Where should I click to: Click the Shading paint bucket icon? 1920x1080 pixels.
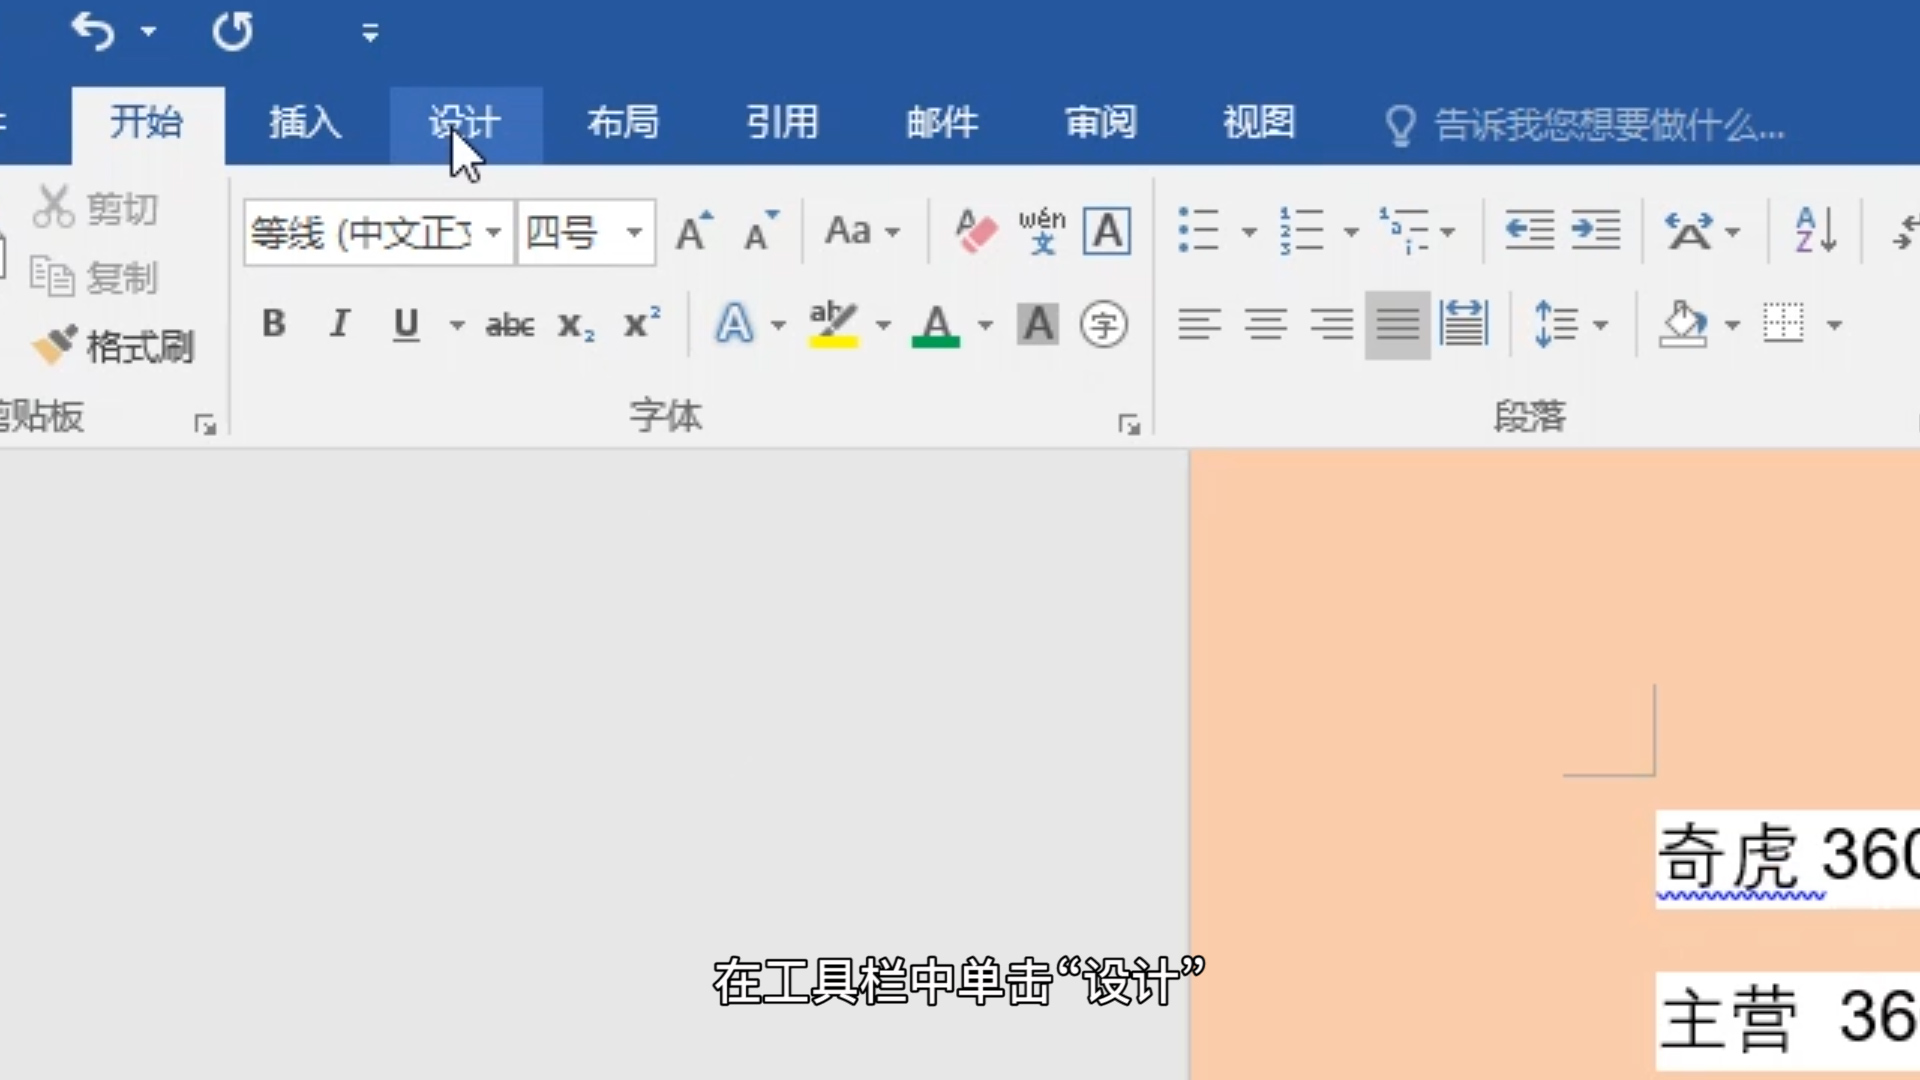(1683, 324)
